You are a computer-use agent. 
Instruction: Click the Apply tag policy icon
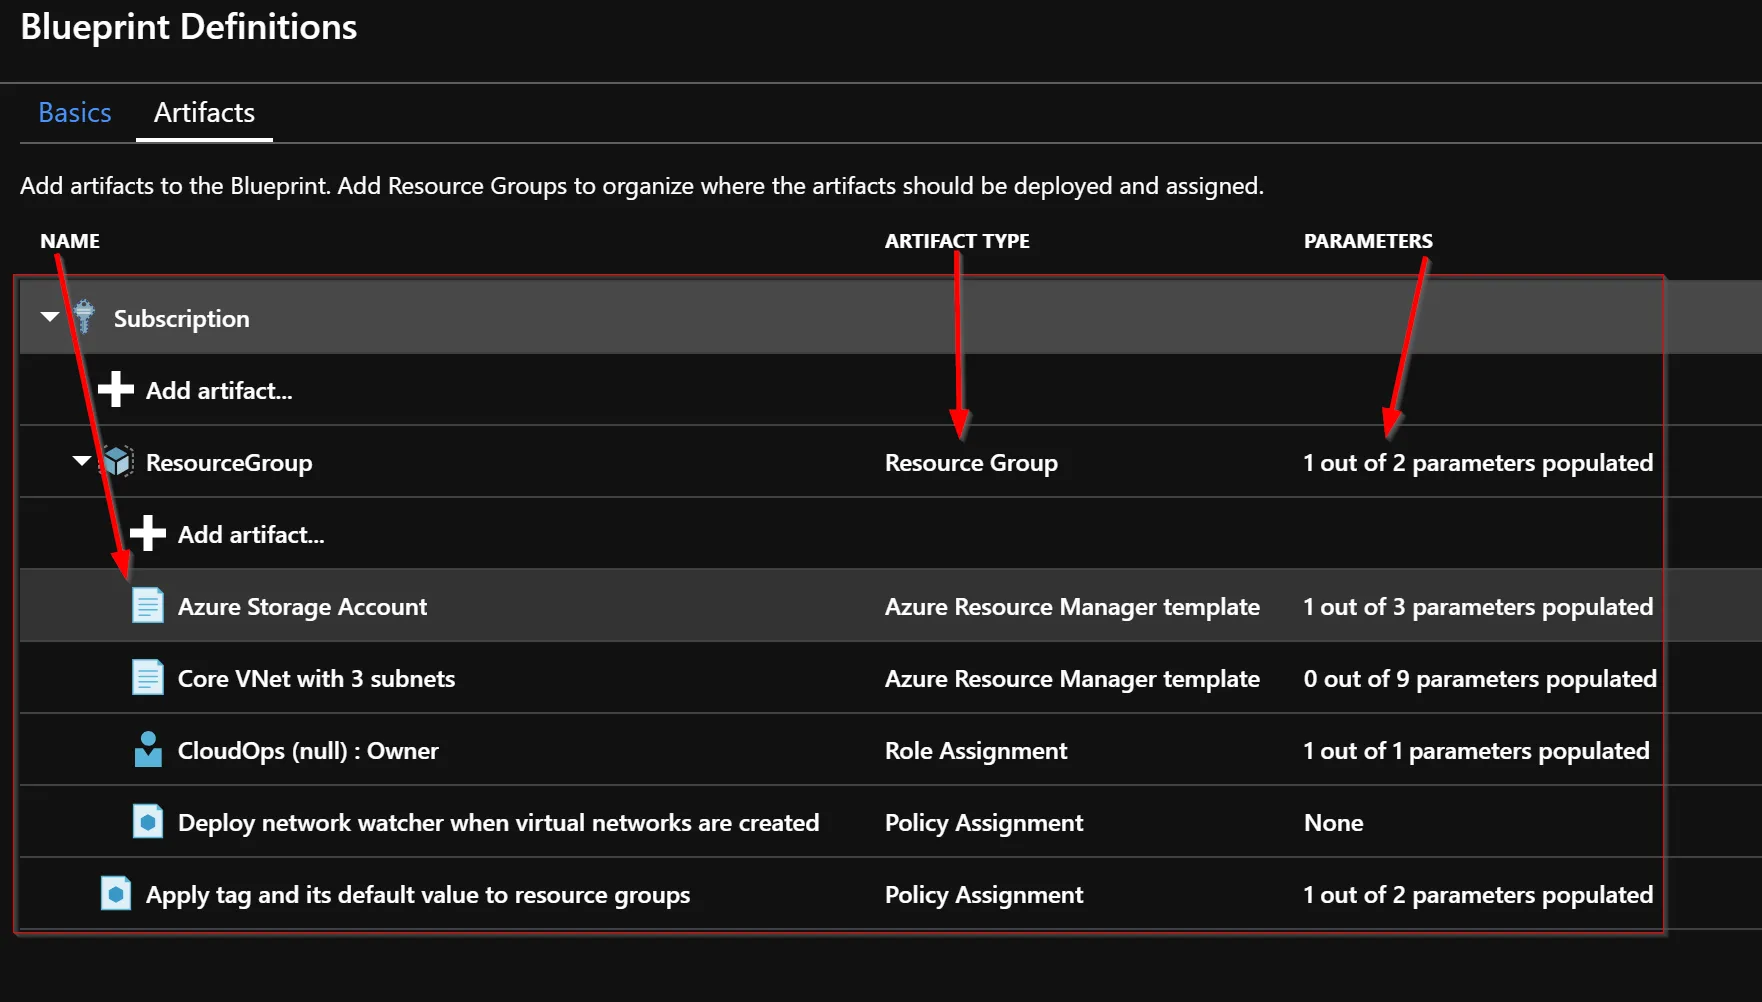tap(116, 893)
